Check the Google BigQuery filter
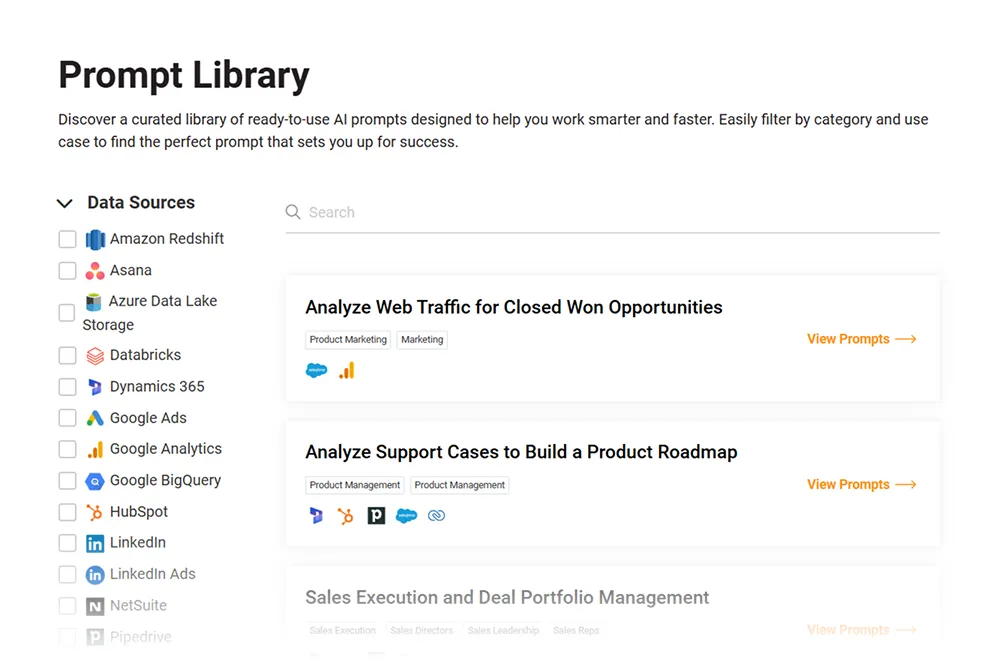998x660 pixels. (x=67, y=480)
